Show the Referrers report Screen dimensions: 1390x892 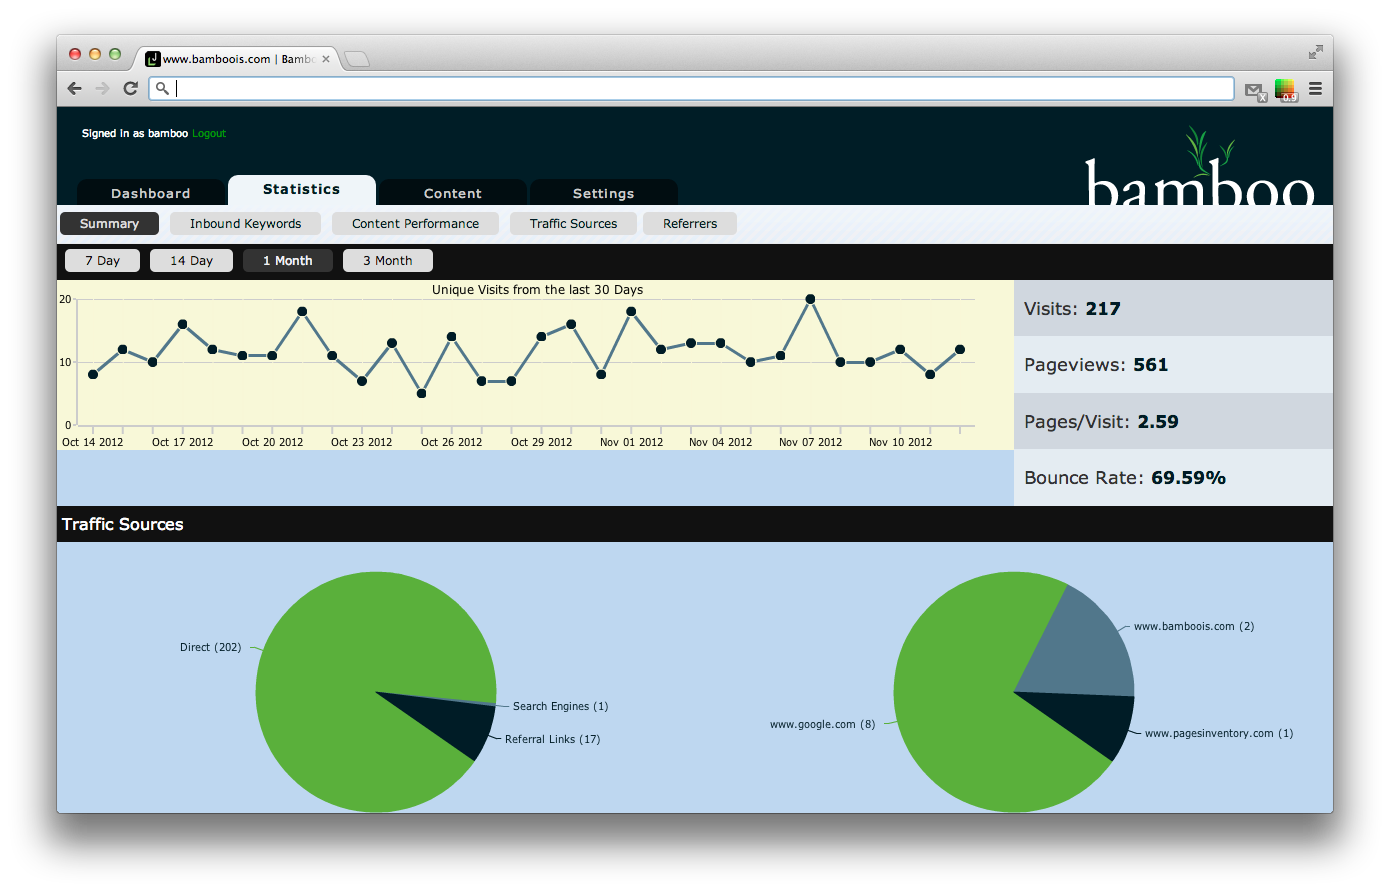689,223
